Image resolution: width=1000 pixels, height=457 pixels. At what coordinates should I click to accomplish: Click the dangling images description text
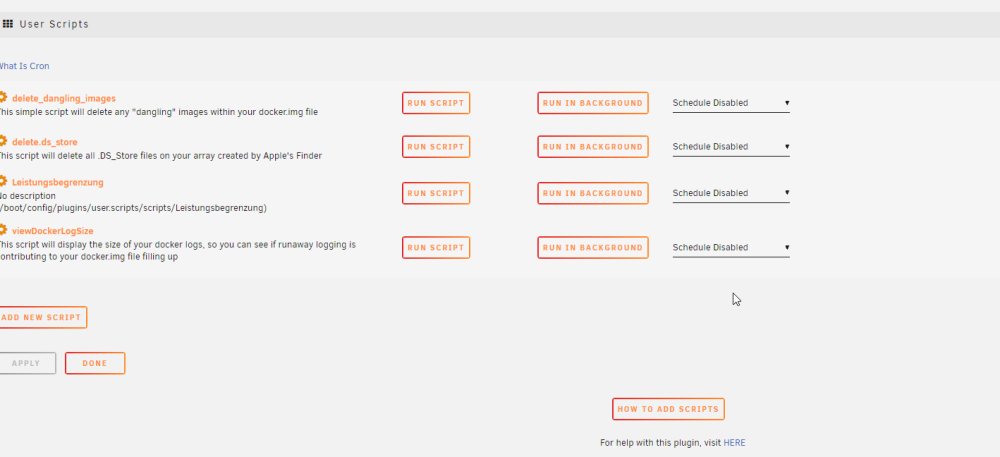pos(158,112)
